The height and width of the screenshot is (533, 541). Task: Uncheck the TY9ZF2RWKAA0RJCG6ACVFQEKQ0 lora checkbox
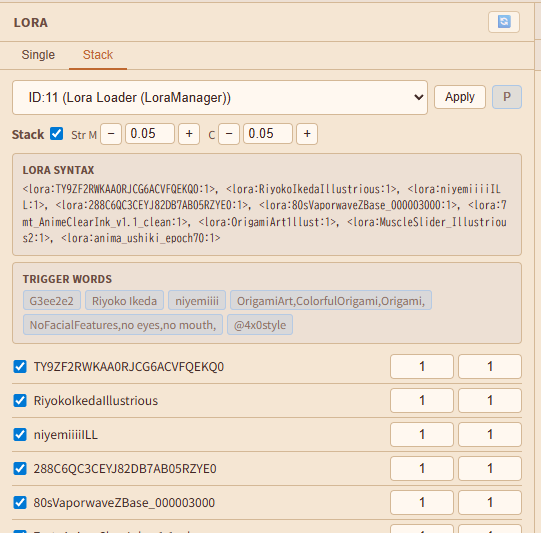20,366
